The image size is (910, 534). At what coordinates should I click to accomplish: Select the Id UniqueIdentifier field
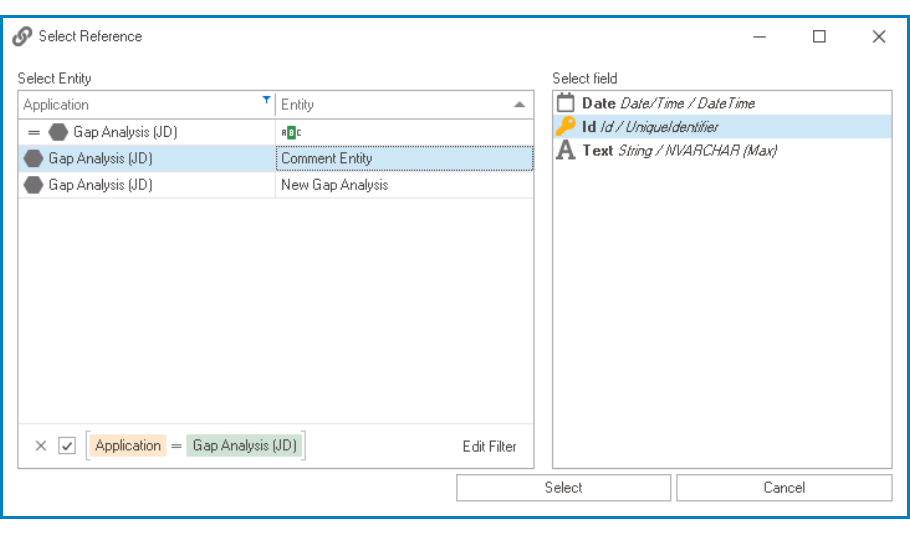pos(722,127)
